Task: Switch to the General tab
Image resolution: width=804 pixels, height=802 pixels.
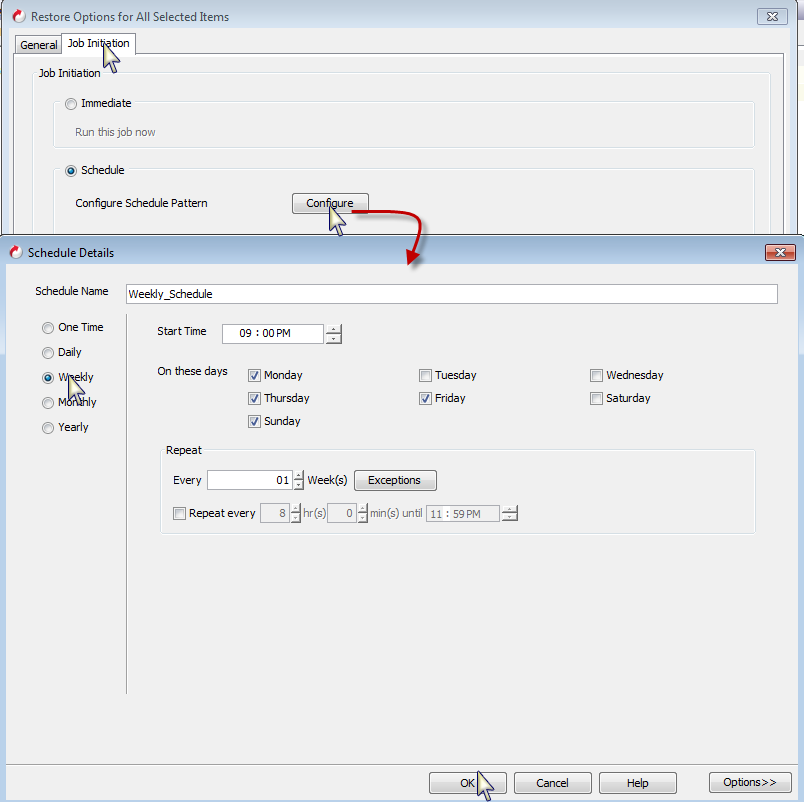Action: pyautogui.click(x=38, y=44)
